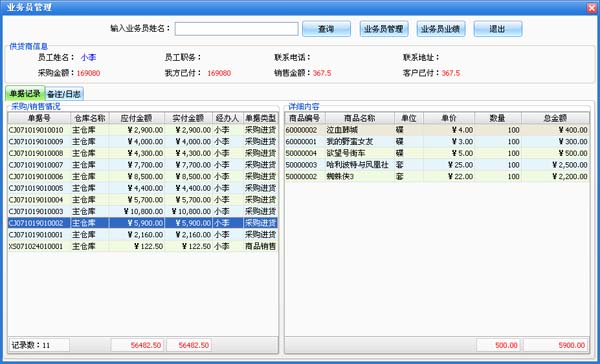
Task: Sort details by 商品名称 header
Action: 360,118
